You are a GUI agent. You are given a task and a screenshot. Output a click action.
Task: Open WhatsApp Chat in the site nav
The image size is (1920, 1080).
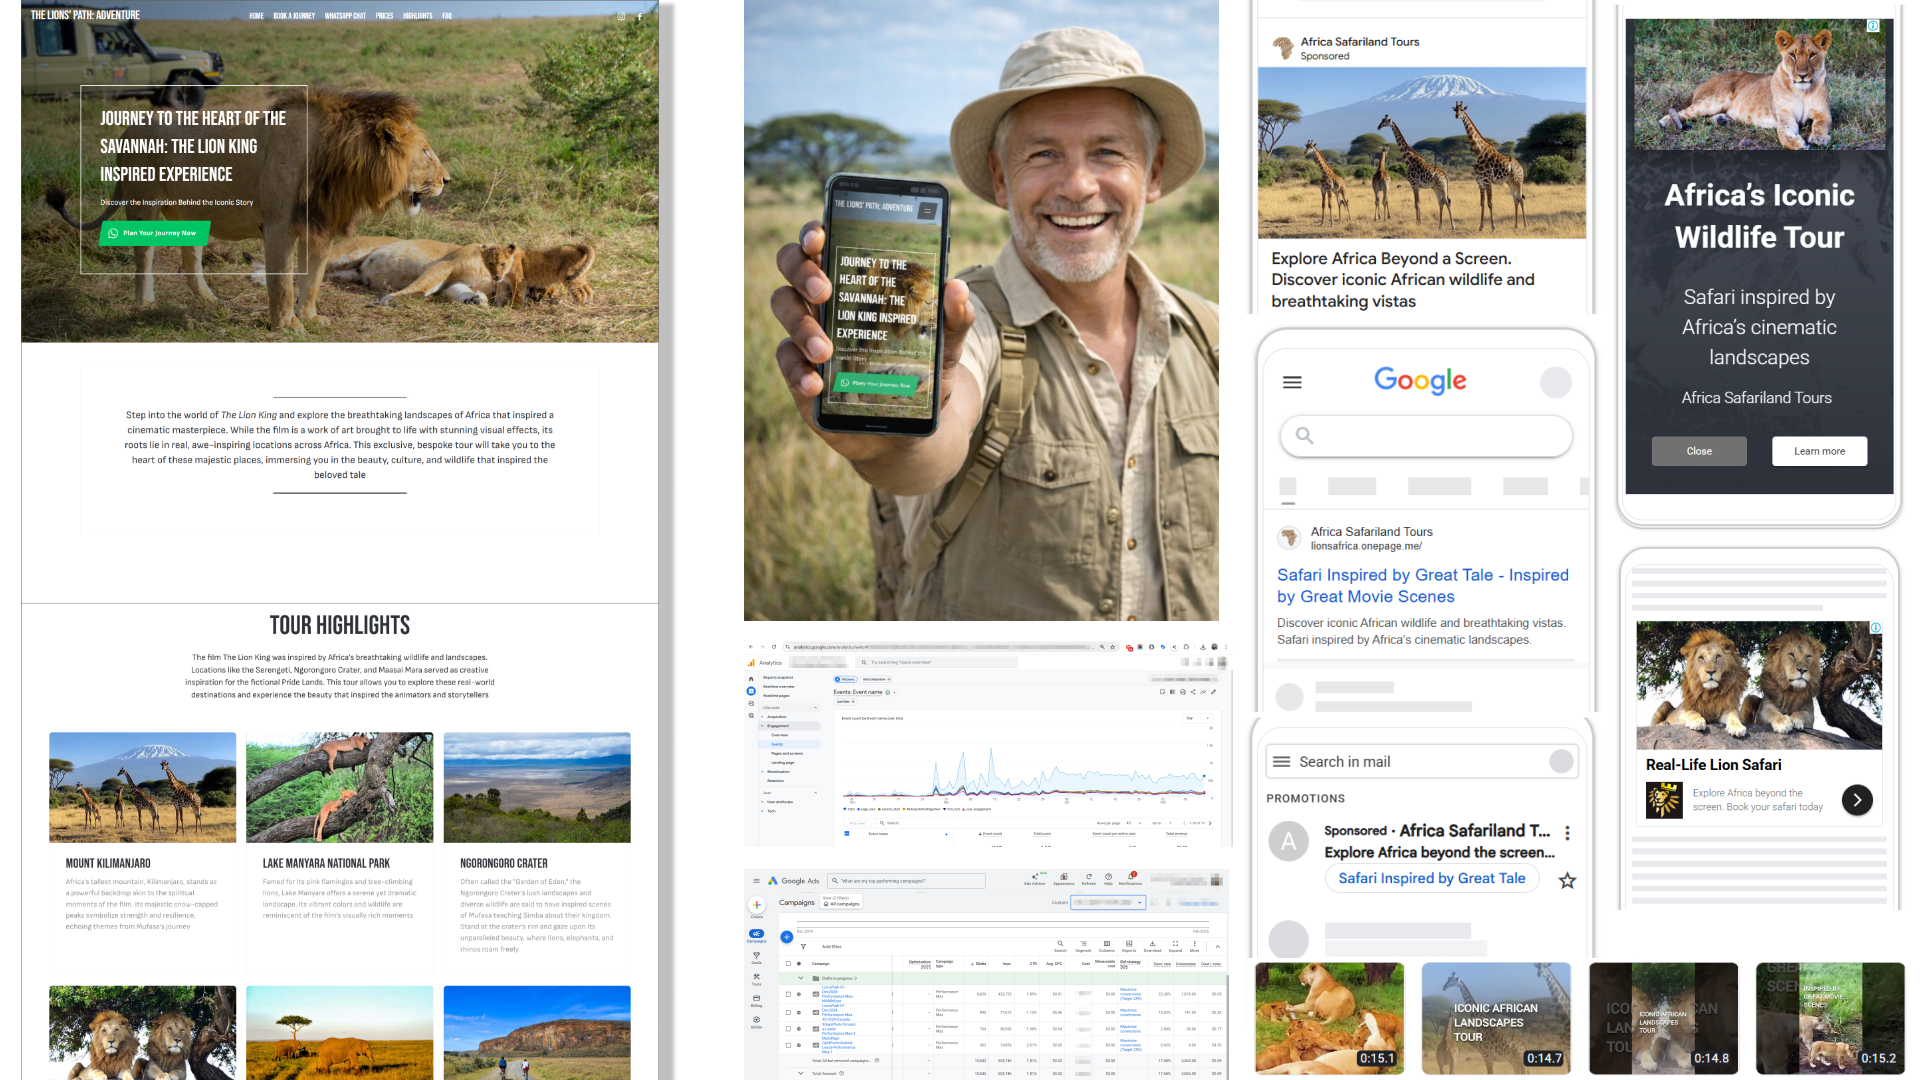[x=345, y=16]
